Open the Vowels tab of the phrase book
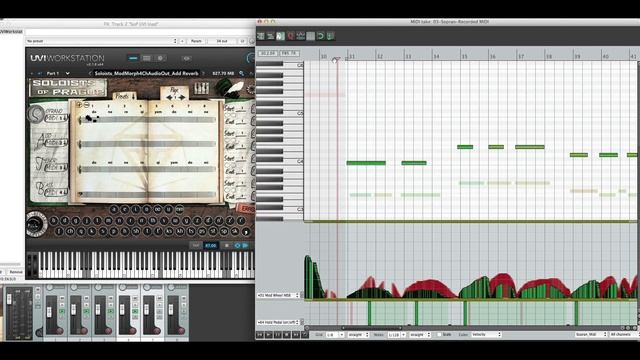The width and height of the screenshot is (640, 360). coord(124,96)
